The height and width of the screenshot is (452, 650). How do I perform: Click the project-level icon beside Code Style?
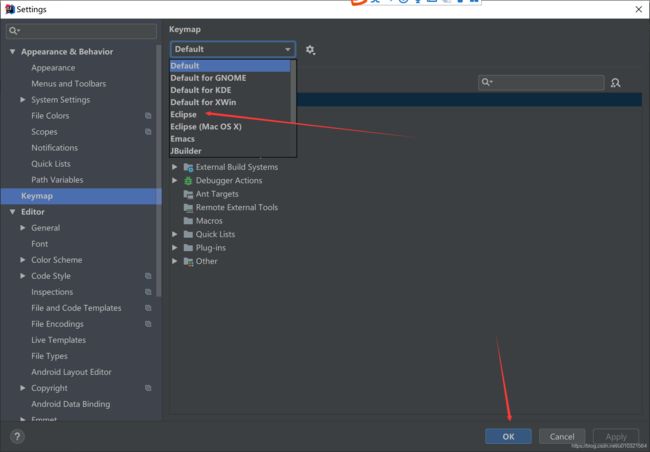point(148,276)
